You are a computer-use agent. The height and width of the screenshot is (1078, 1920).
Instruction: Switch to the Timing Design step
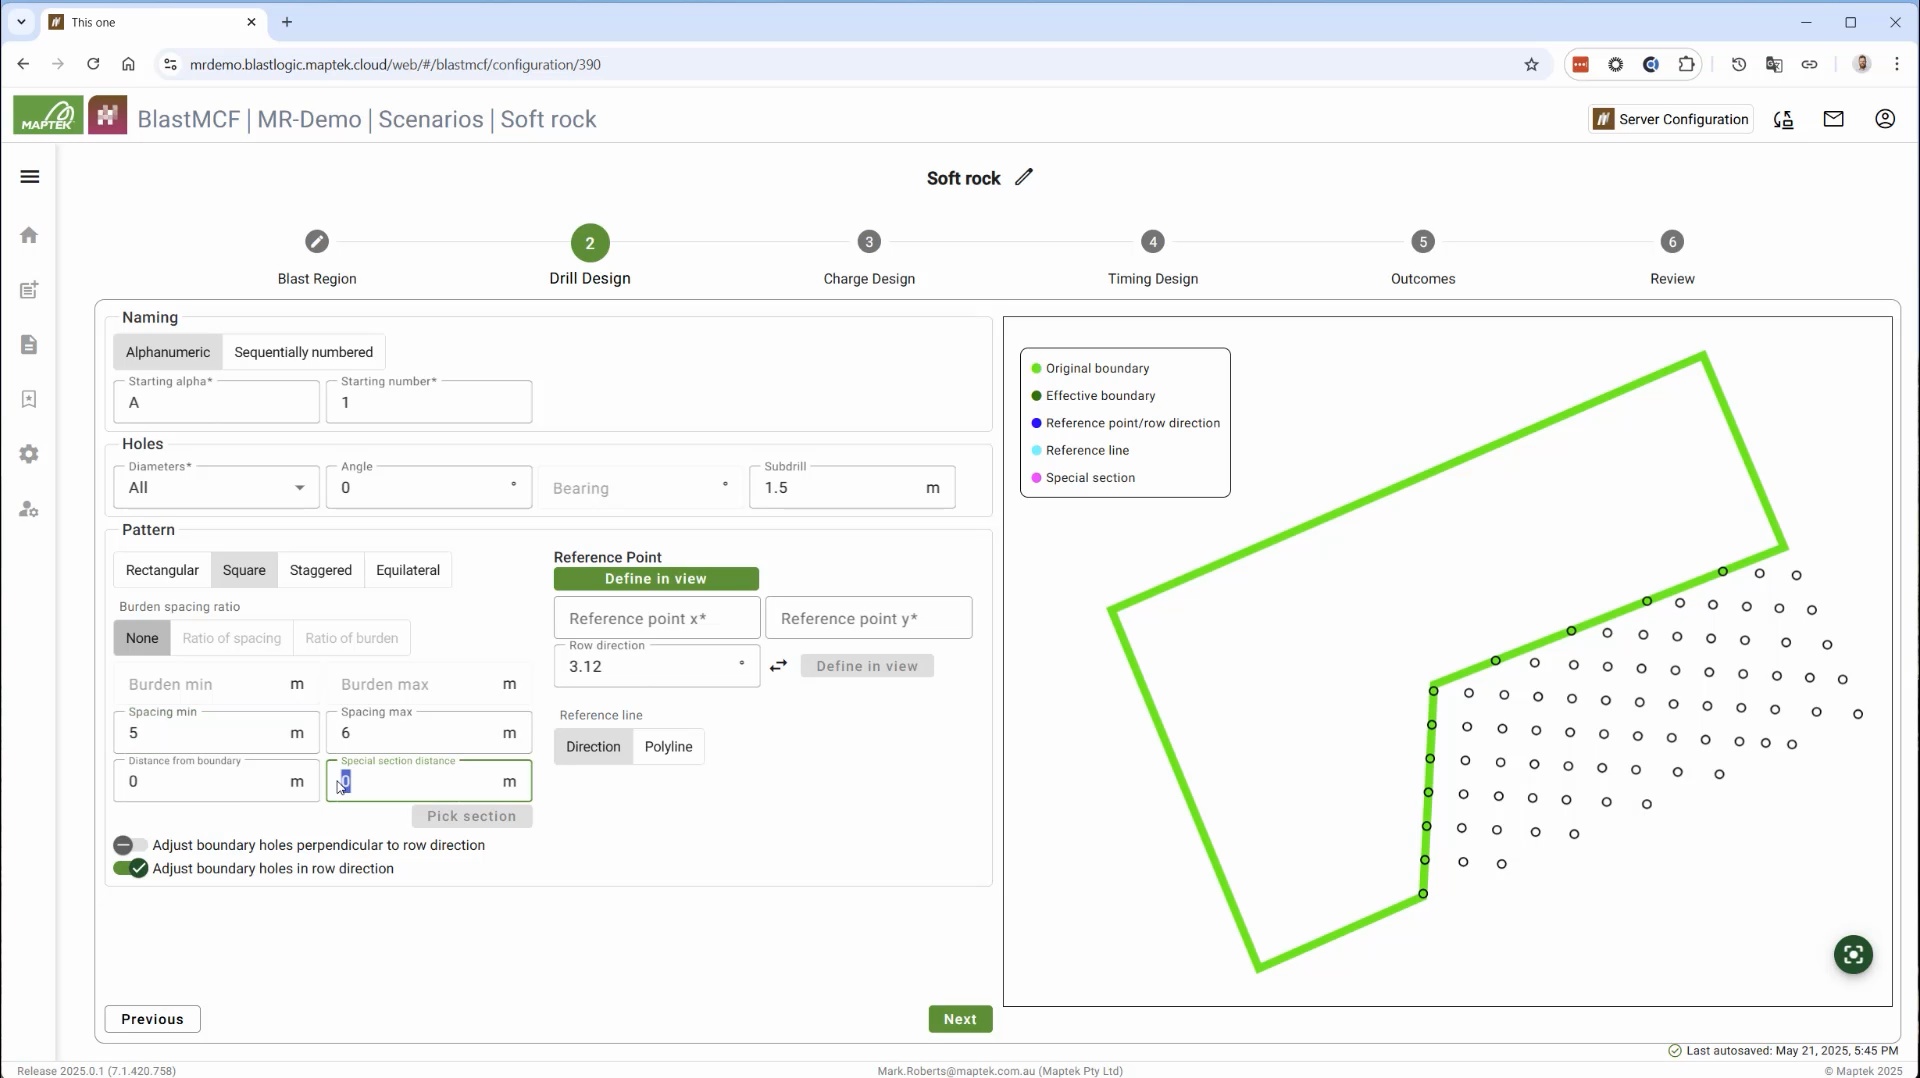1153,257
